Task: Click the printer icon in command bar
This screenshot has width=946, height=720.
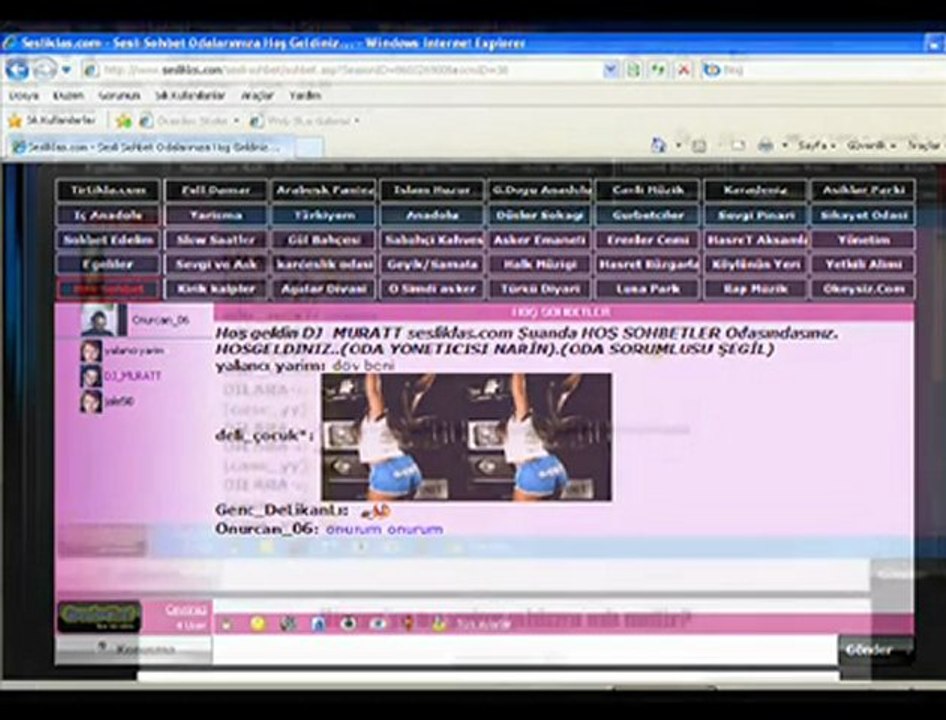Action: 766,145
